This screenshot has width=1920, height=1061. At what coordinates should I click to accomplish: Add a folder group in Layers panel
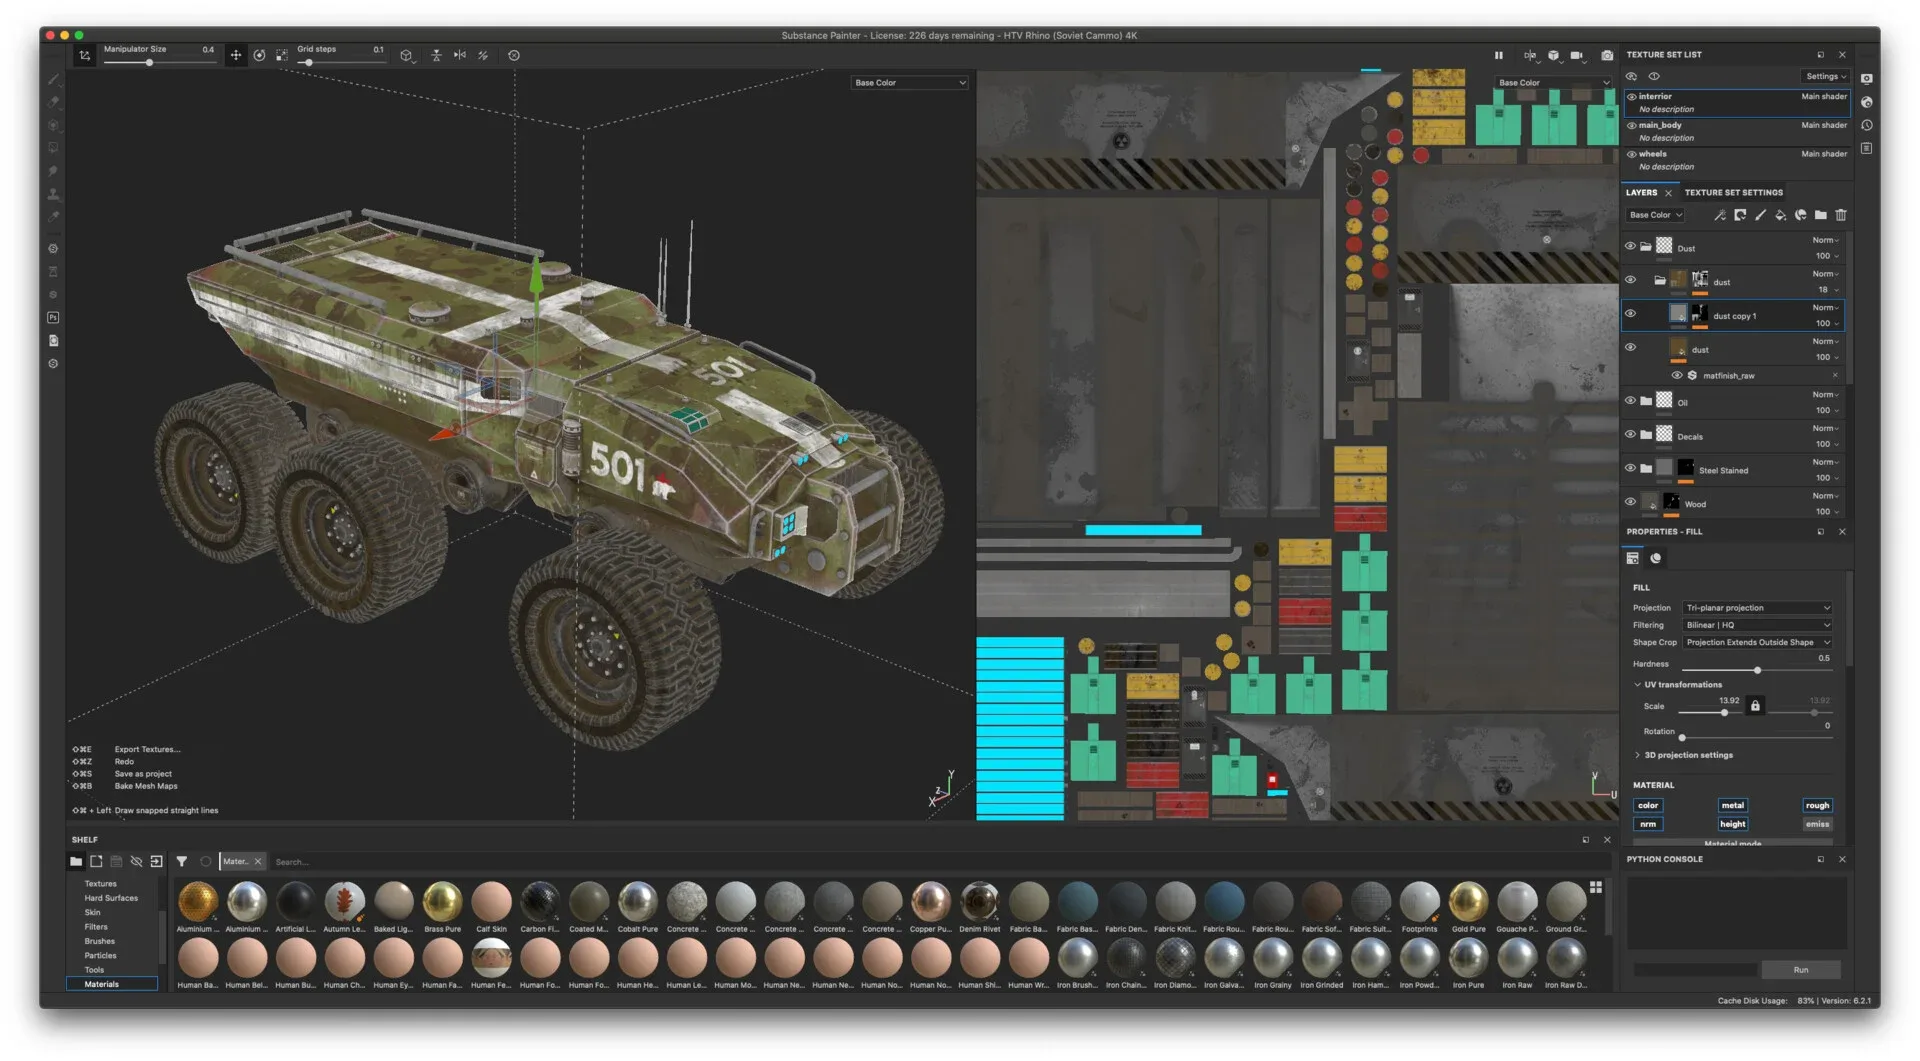[x=1821, y=215]
